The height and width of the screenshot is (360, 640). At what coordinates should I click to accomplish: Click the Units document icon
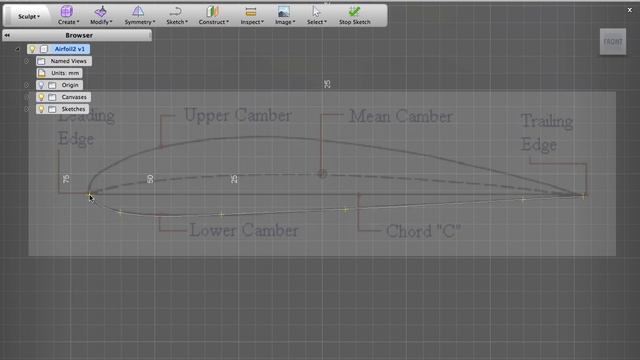pyautogui.click(x=42, y=73)
